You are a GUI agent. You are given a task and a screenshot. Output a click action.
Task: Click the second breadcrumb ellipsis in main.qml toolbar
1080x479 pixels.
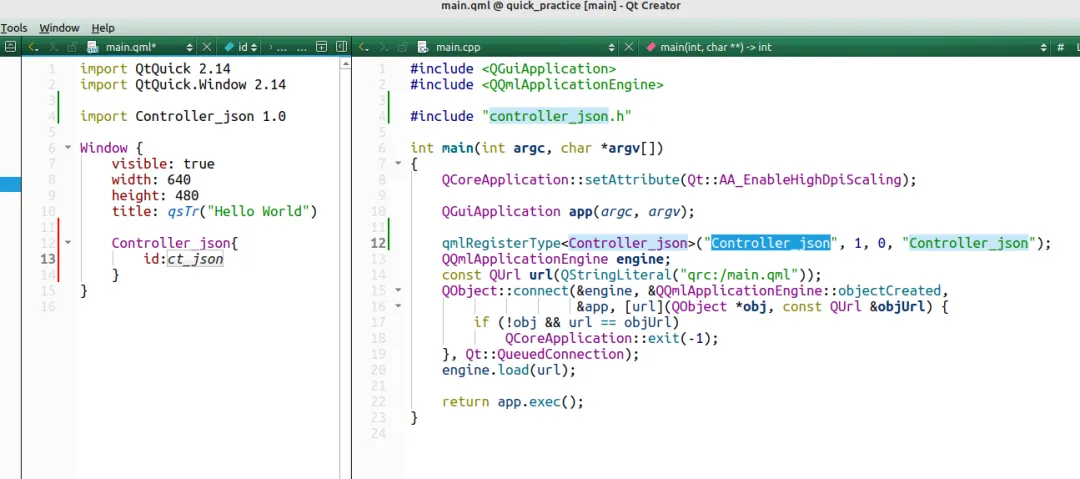tap(302, 48)
